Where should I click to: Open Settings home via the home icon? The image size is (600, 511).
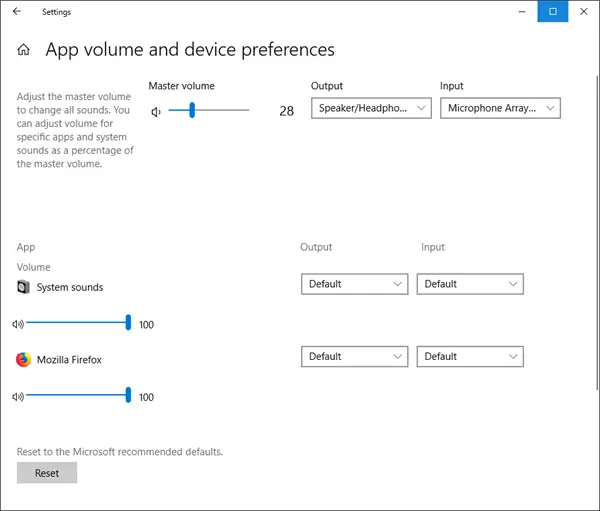23,49
